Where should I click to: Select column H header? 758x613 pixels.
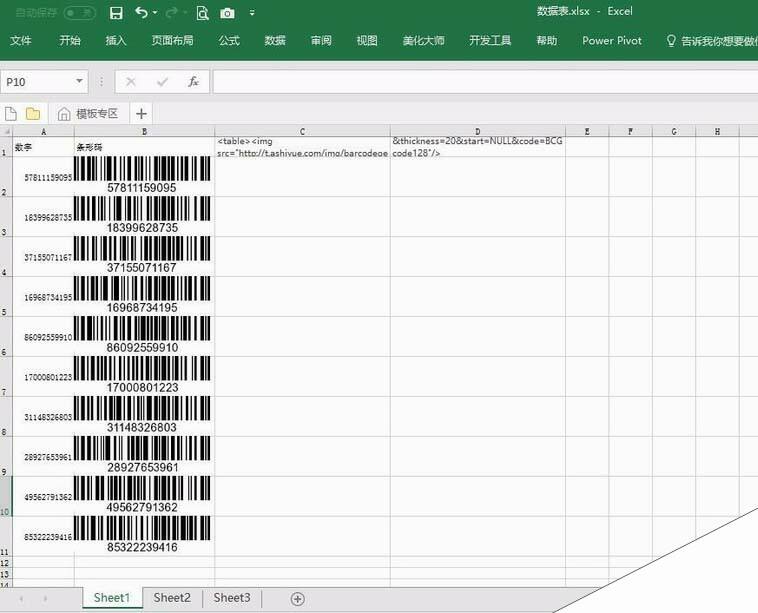point(717,131)
